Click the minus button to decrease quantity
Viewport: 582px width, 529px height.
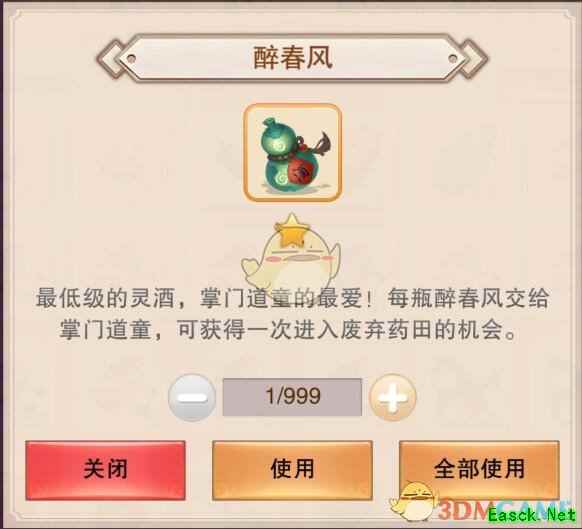tap(192, 397)
